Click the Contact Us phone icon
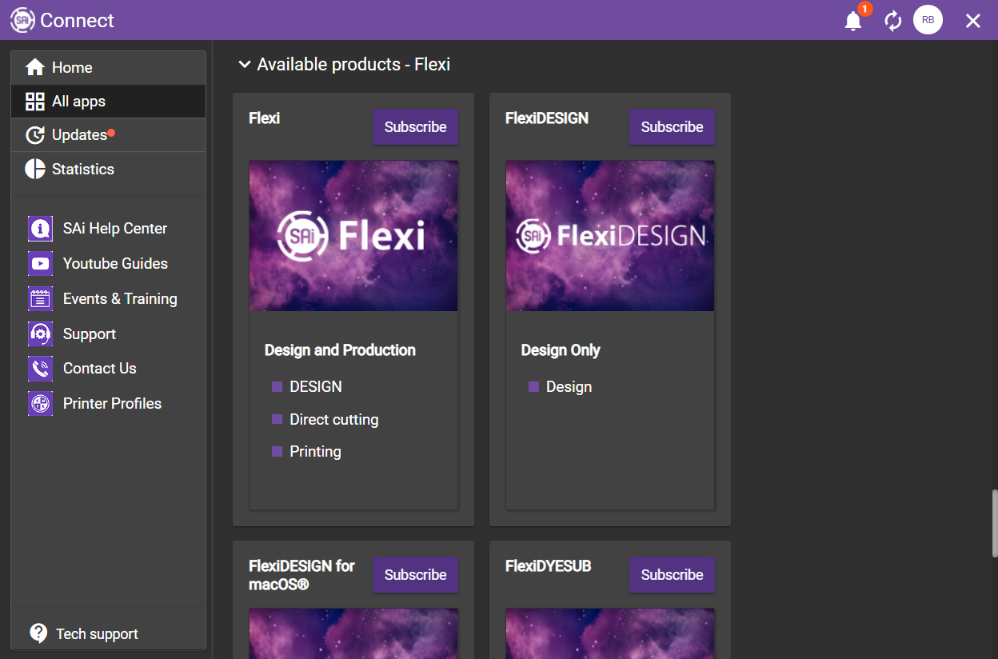 [39, 368]
